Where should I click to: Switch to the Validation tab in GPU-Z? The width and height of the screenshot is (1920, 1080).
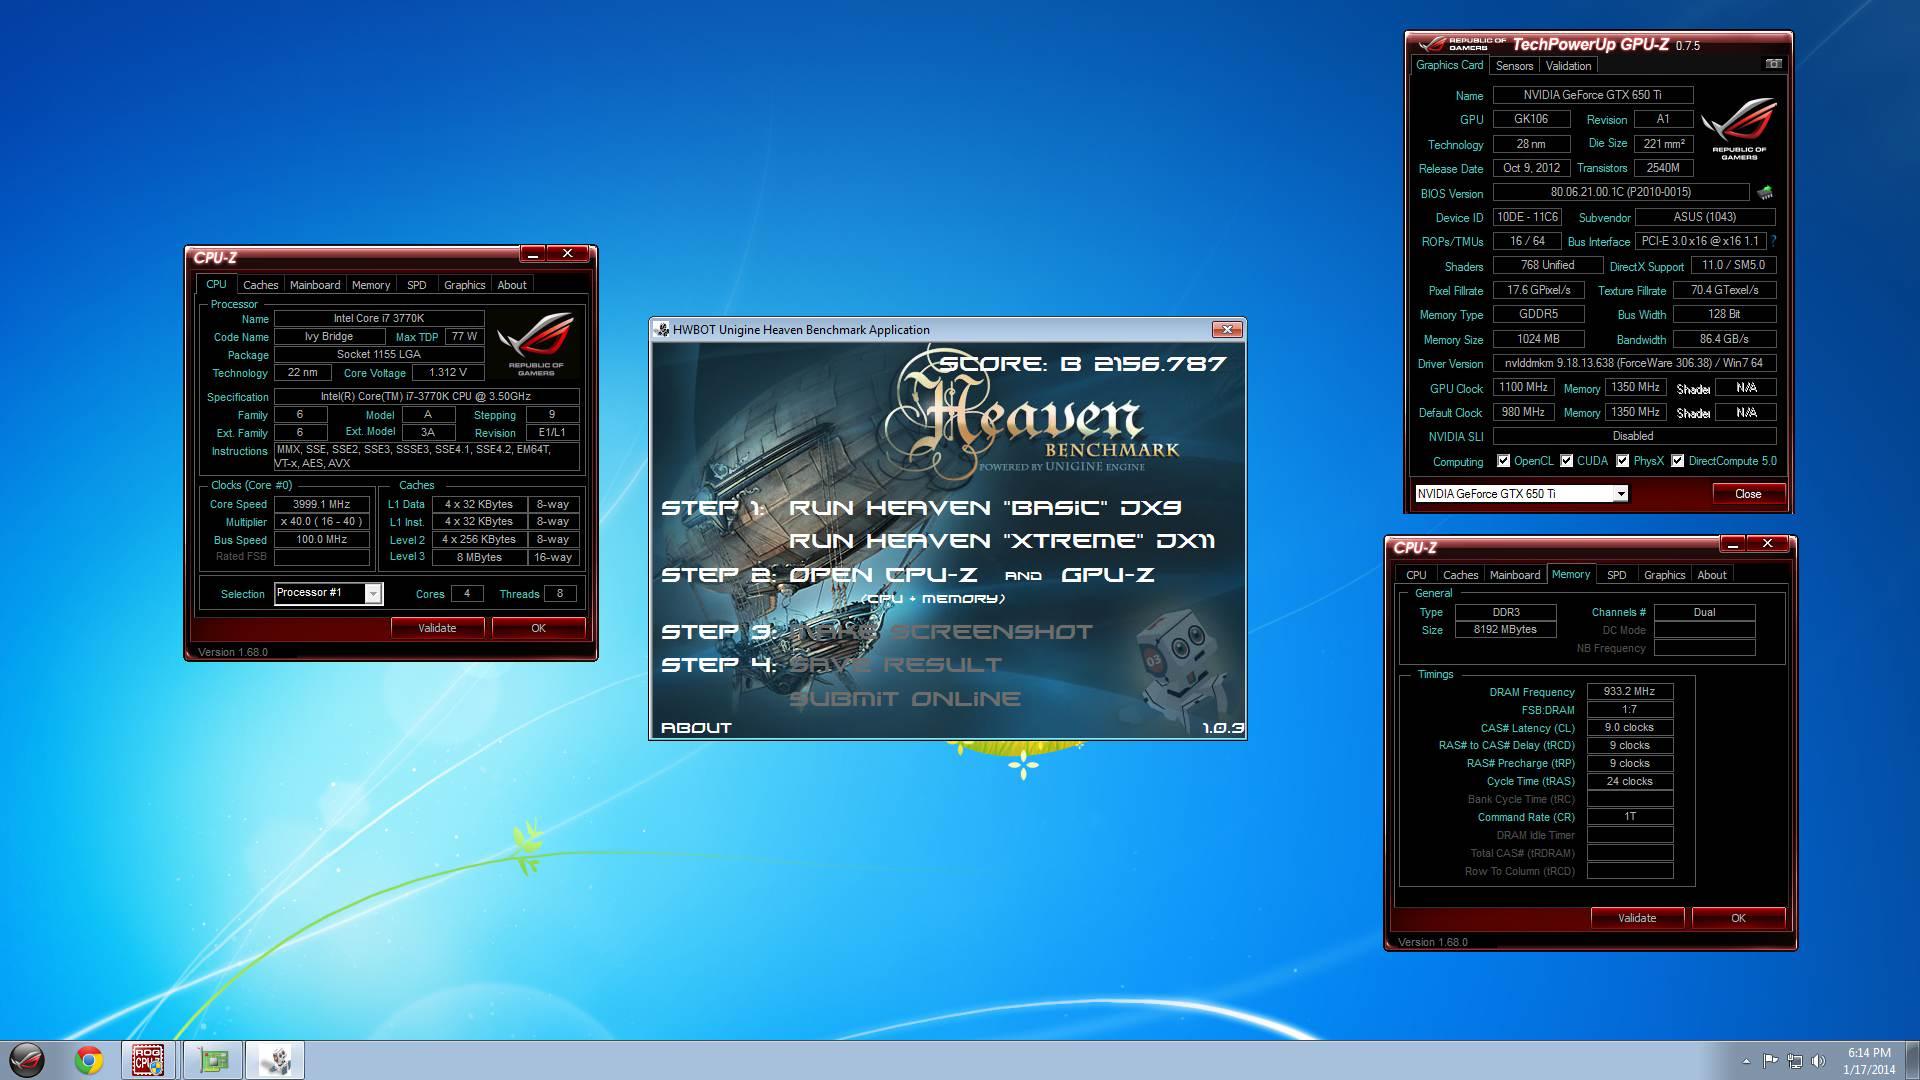click(1567, 66)
